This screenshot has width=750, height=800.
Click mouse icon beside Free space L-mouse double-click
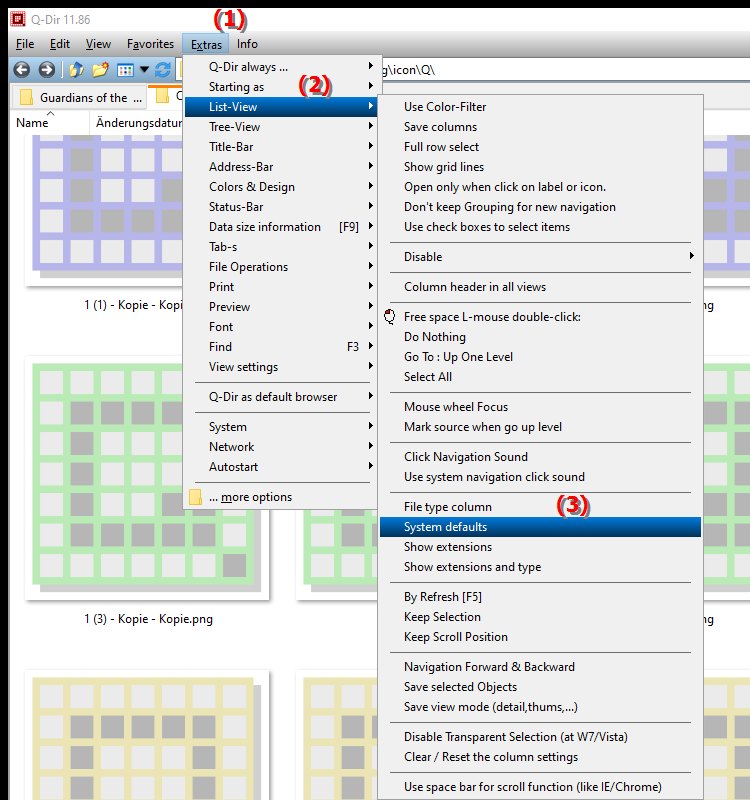[x=390, y=317]
